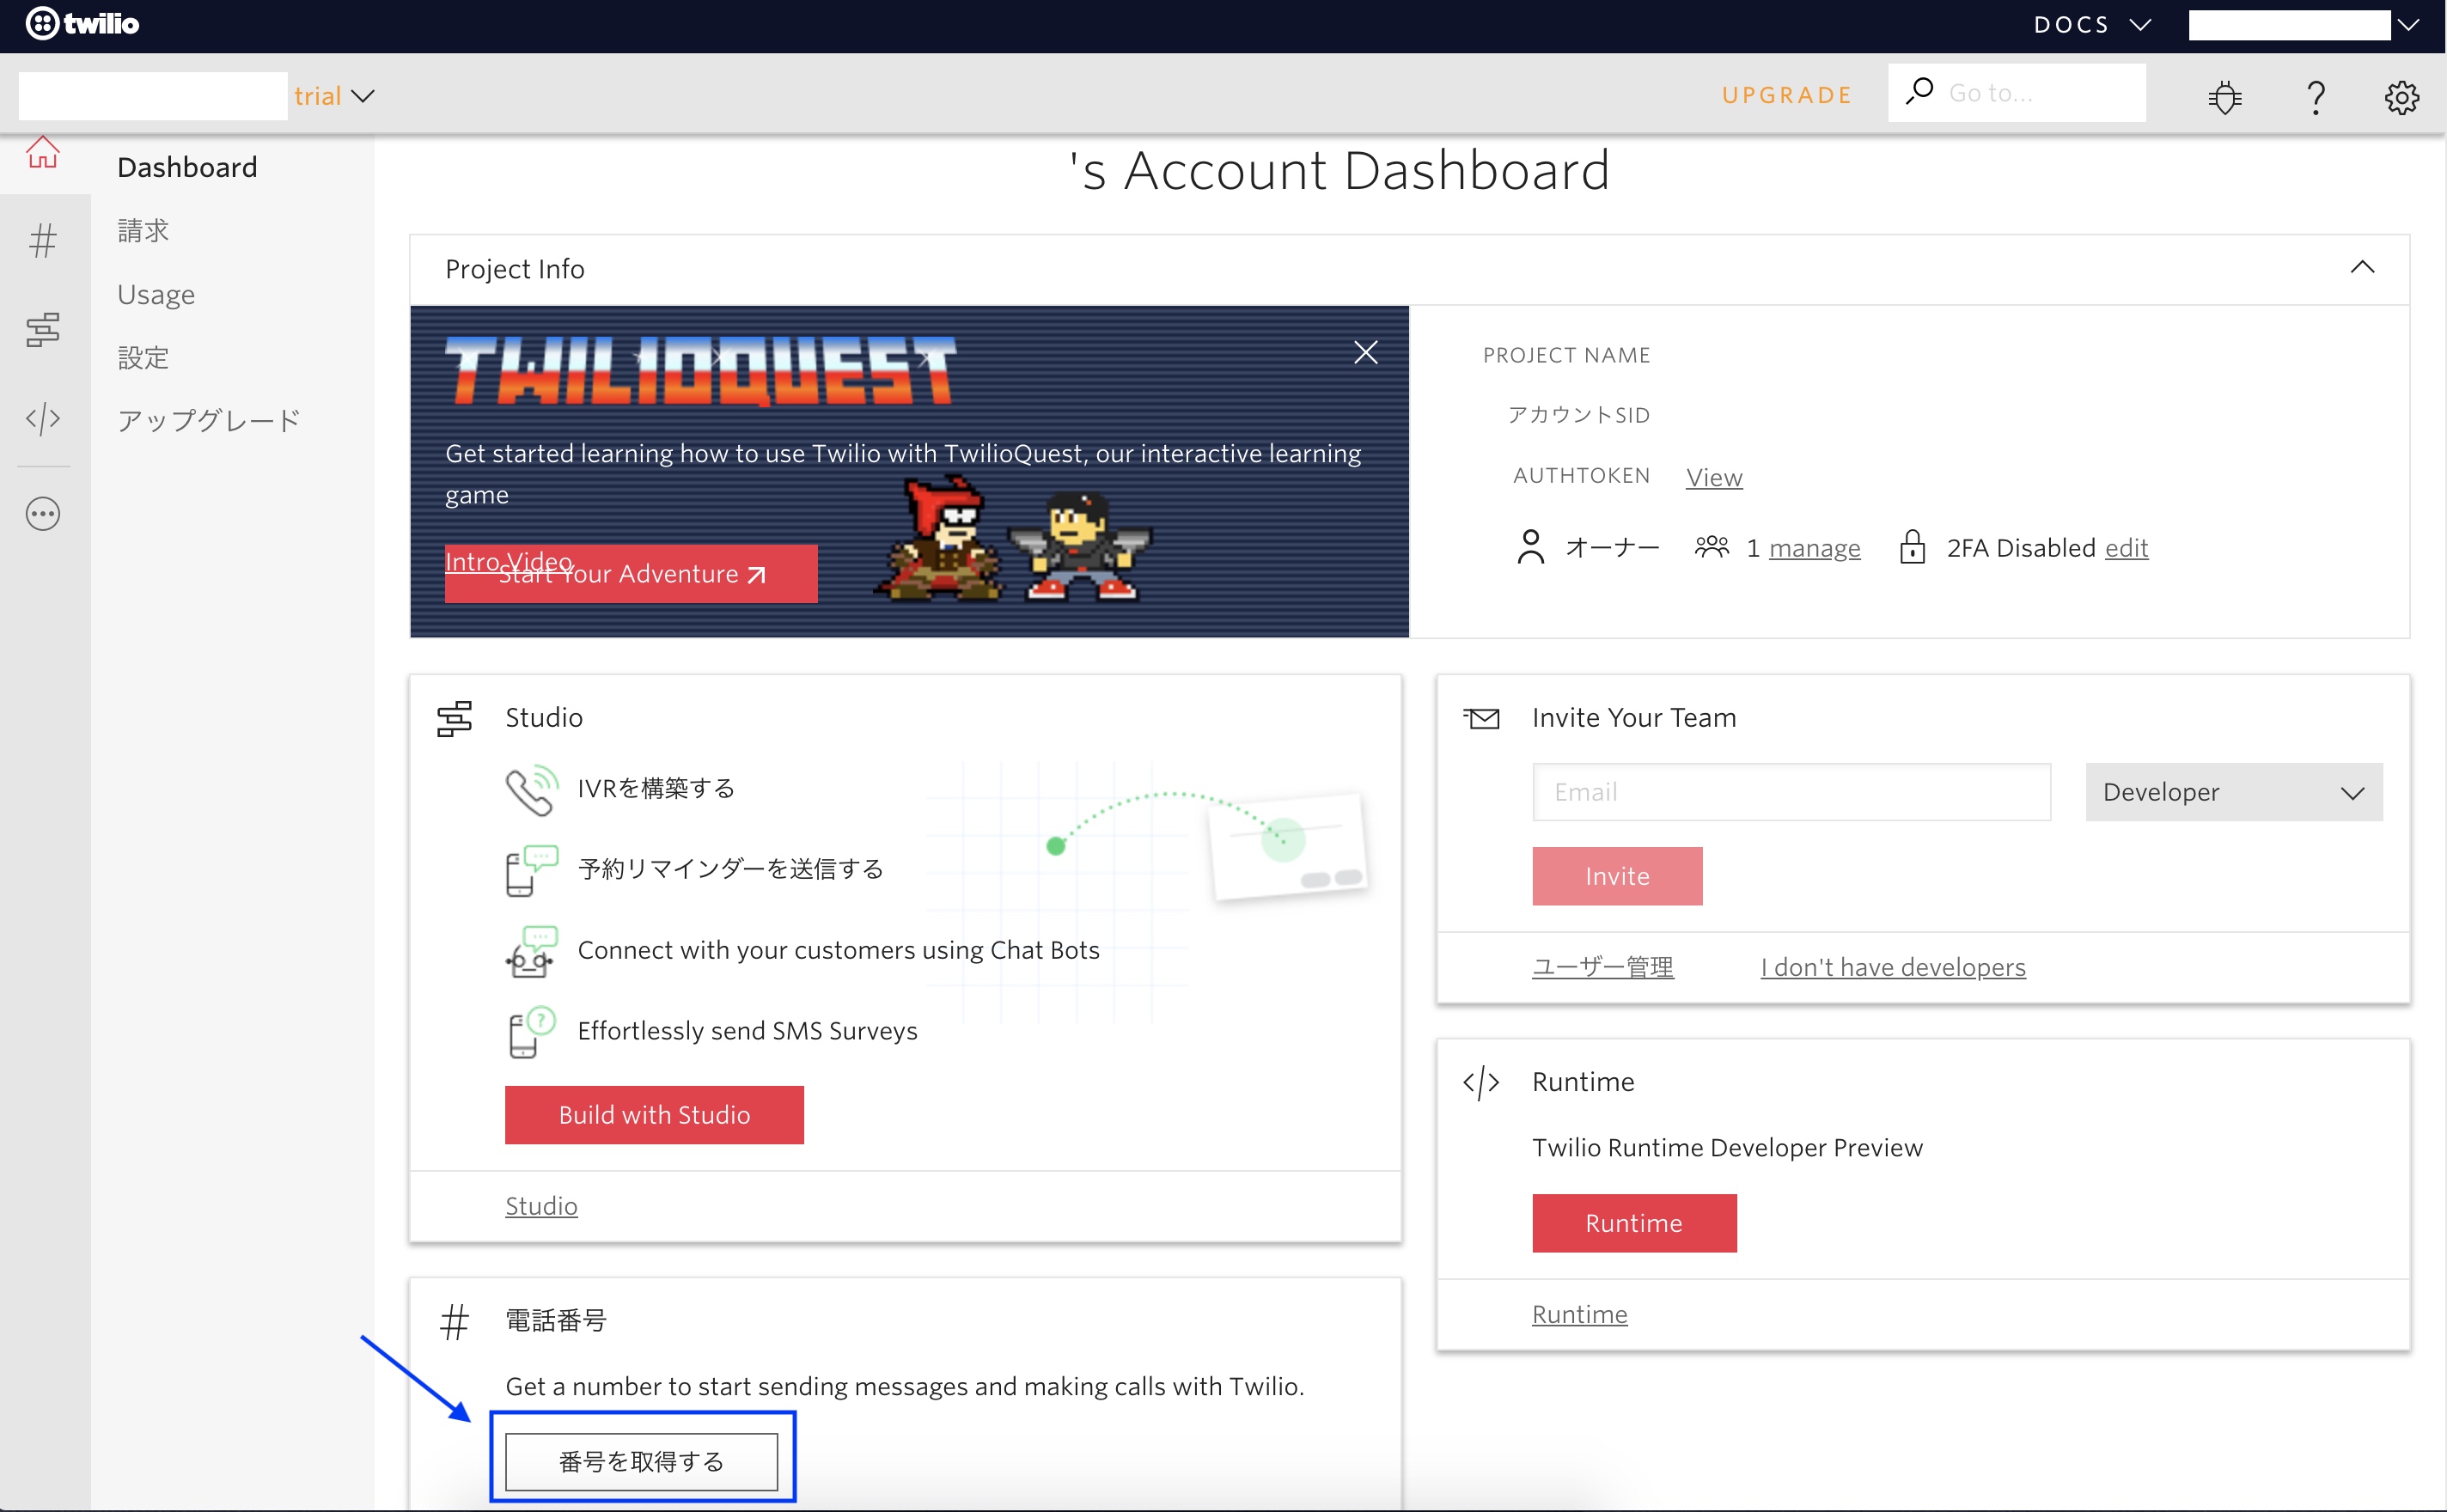The width and height of the screenshot is (2447, 1512).
Task: Select the Runtime code icon in sidebar
Action: (43, 420)
